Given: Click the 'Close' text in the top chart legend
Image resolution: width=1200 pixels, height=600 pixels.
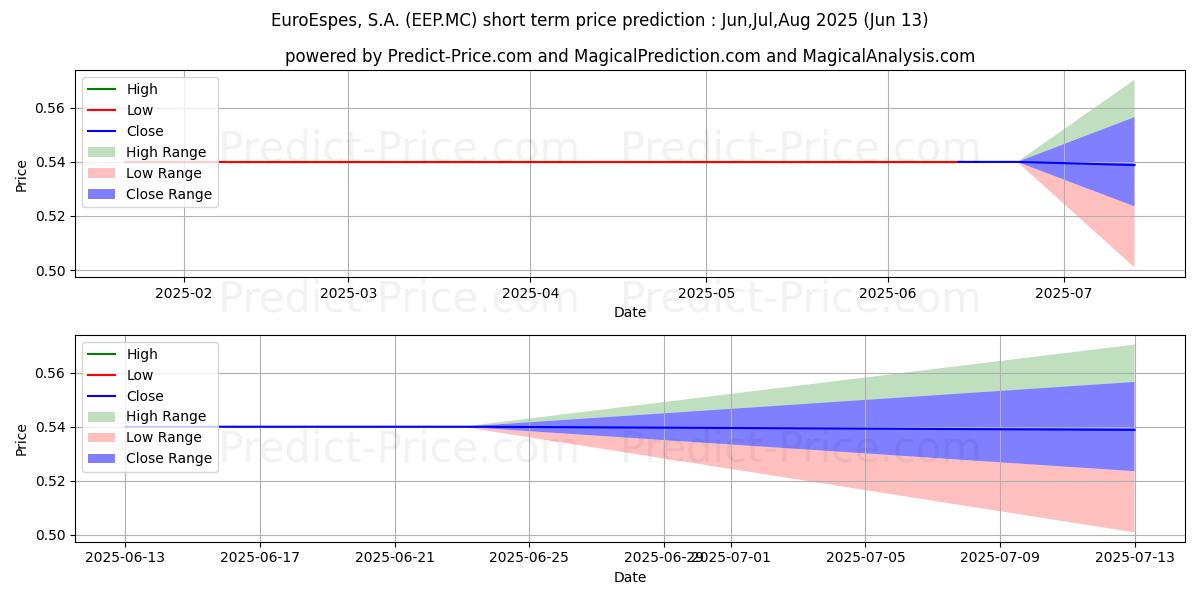Looking at the screenshot, I should point(145,131).
